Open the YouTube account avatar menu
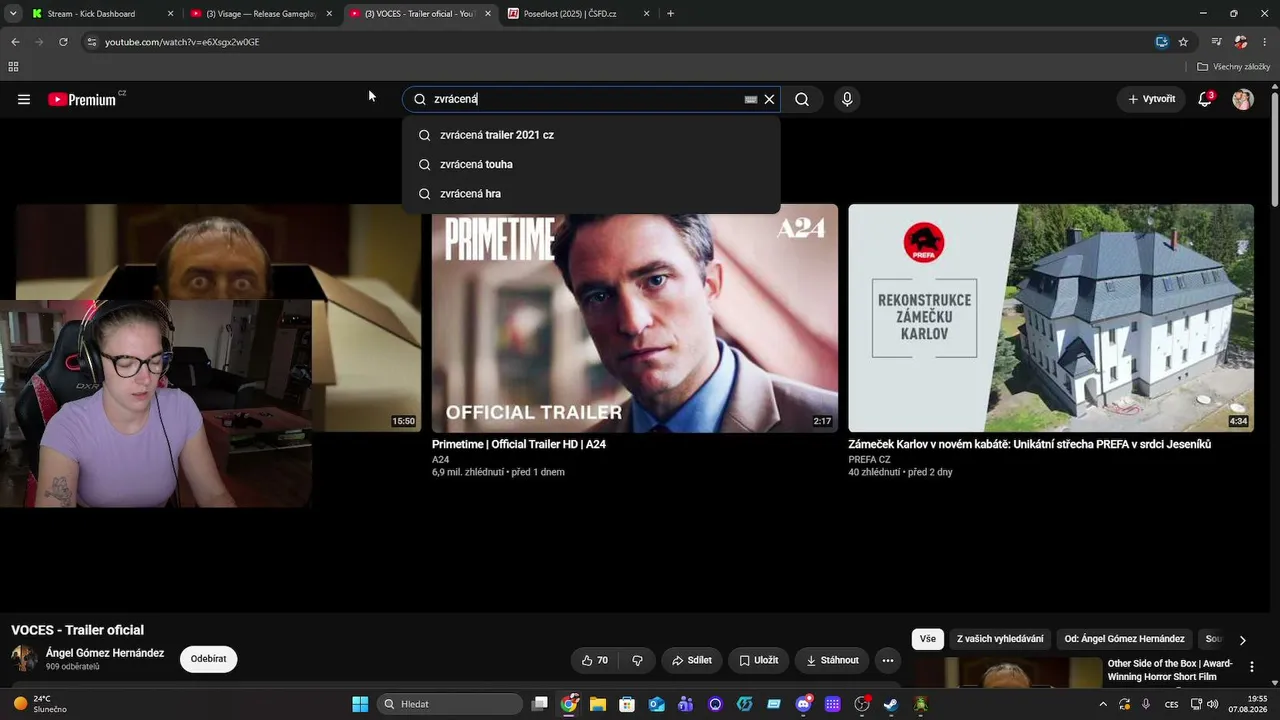 [x=1243, y=99]
